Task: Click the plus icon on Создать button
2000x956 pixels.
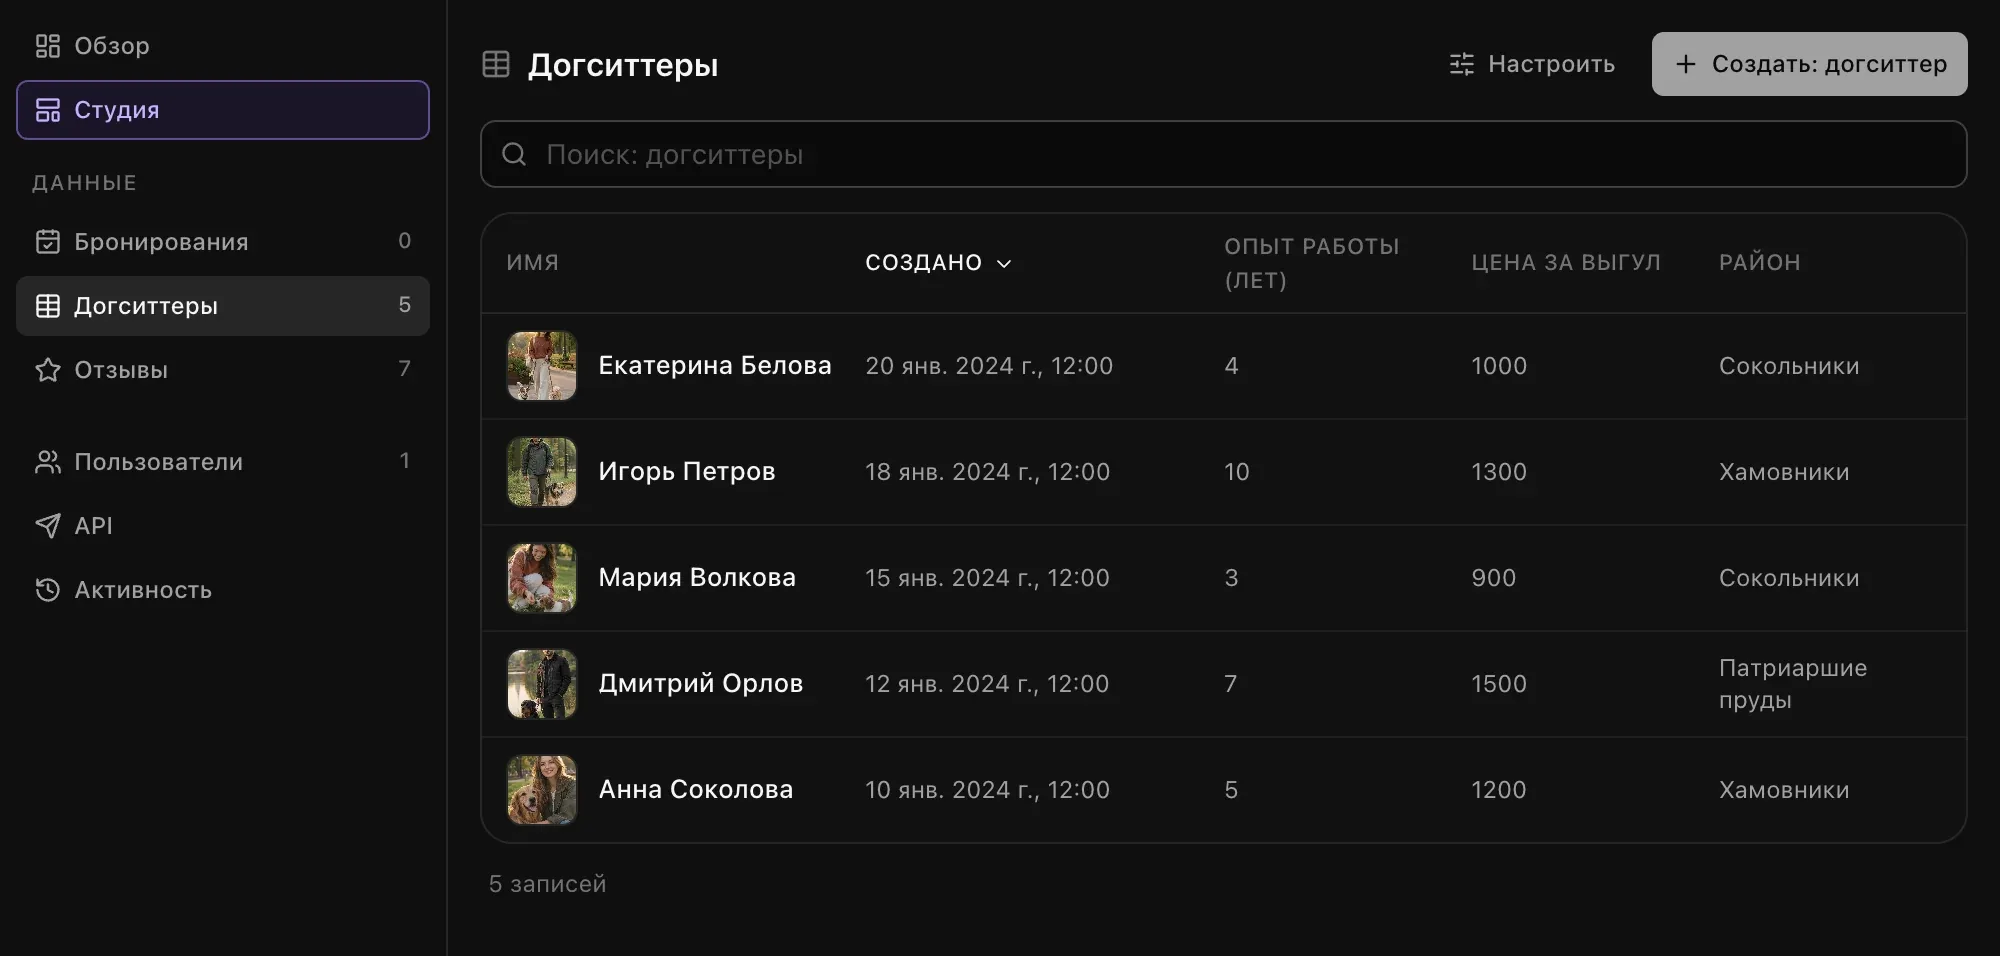Action: tap(1686, 64)
